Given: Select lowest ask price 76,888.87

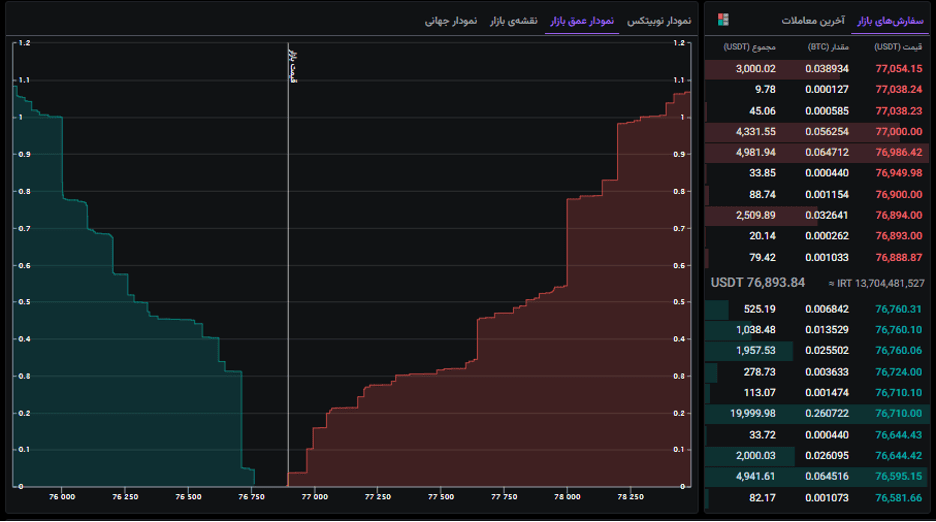Looking at the screenshot, I should click(898, 257).
